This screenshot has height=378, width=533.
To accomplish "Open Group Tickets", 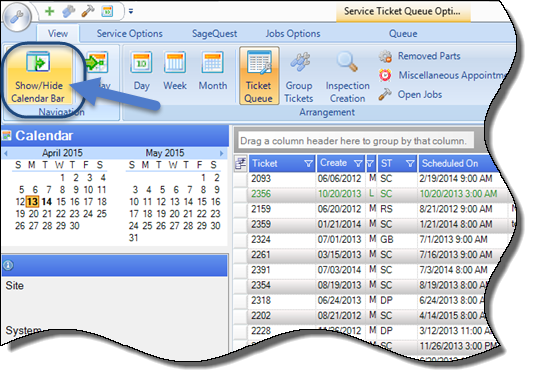I will tap(299, 77).
